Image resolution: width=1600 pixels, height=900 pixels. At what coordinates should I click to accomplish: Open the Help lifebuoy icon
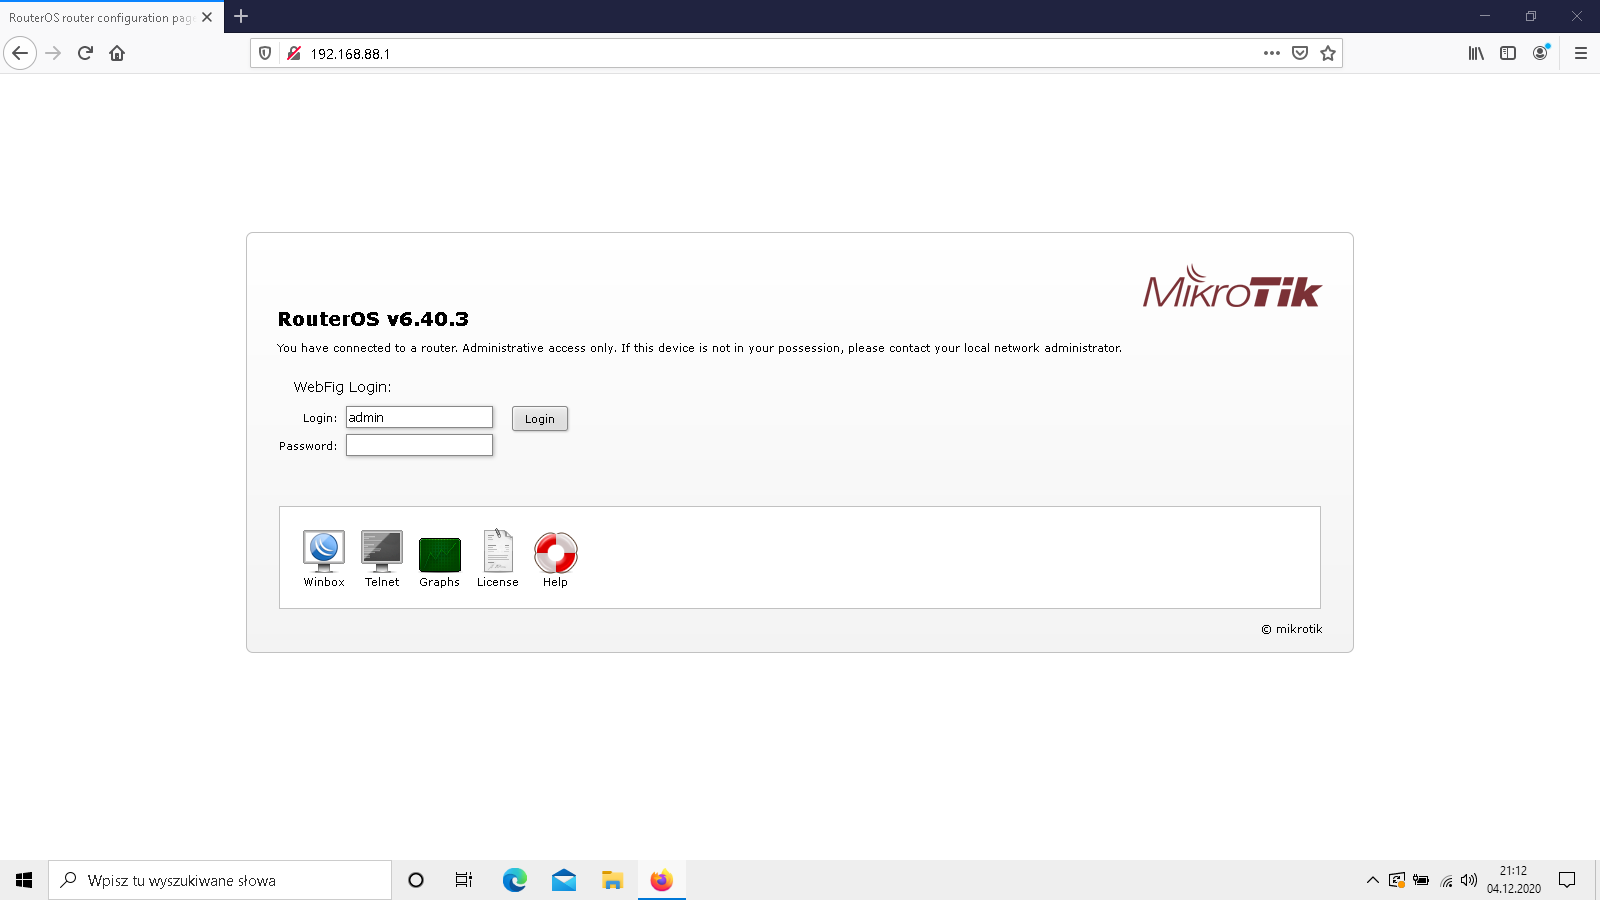pos(555,559)
